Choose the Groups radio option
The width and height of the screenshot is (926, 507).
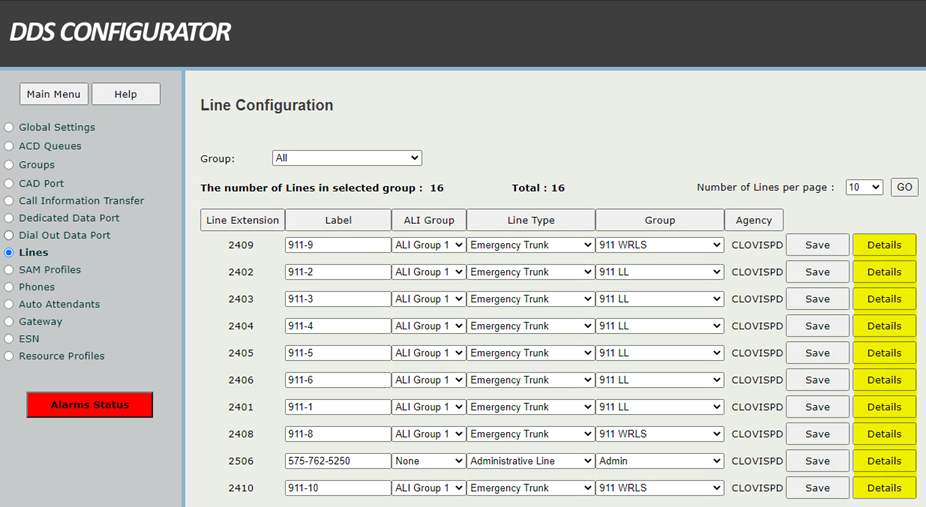click(9, 165)
